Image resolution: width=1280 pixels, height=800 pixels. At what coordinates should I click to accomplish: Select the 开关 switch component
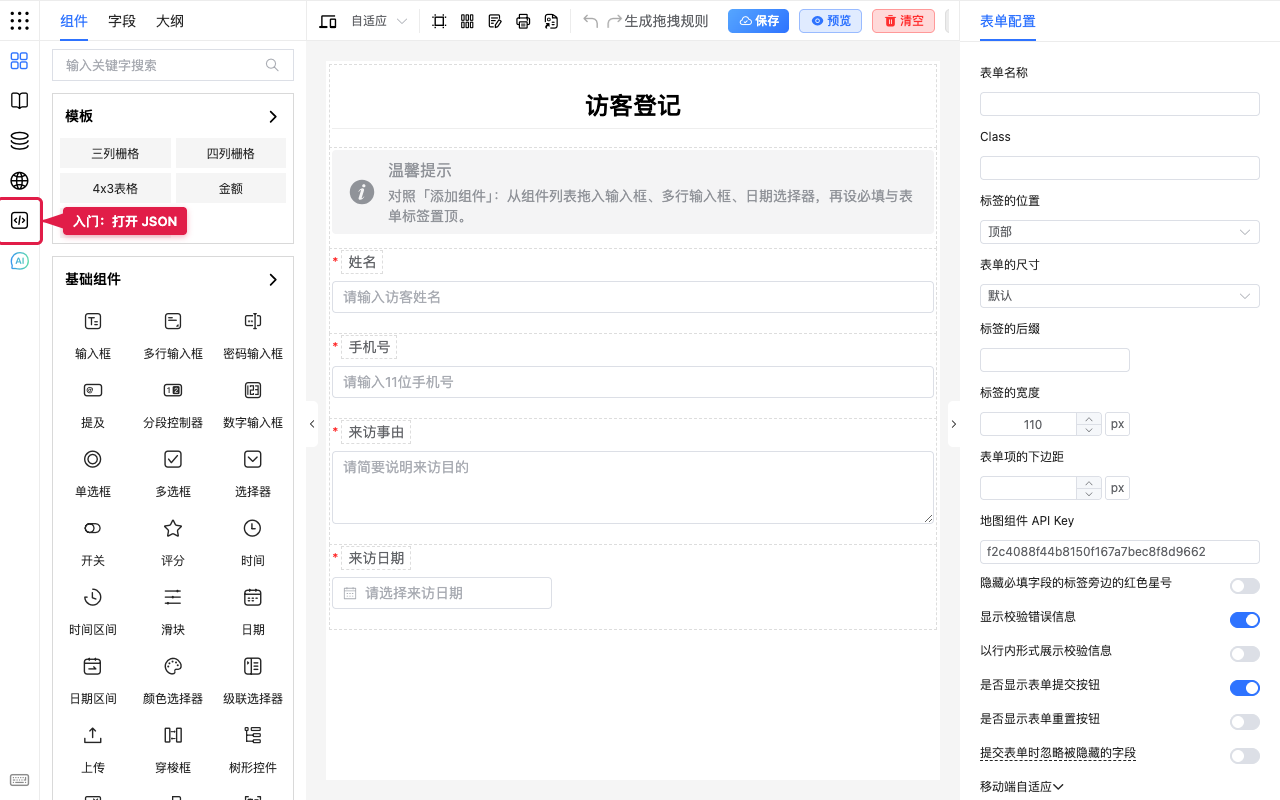tap(93, 542)
